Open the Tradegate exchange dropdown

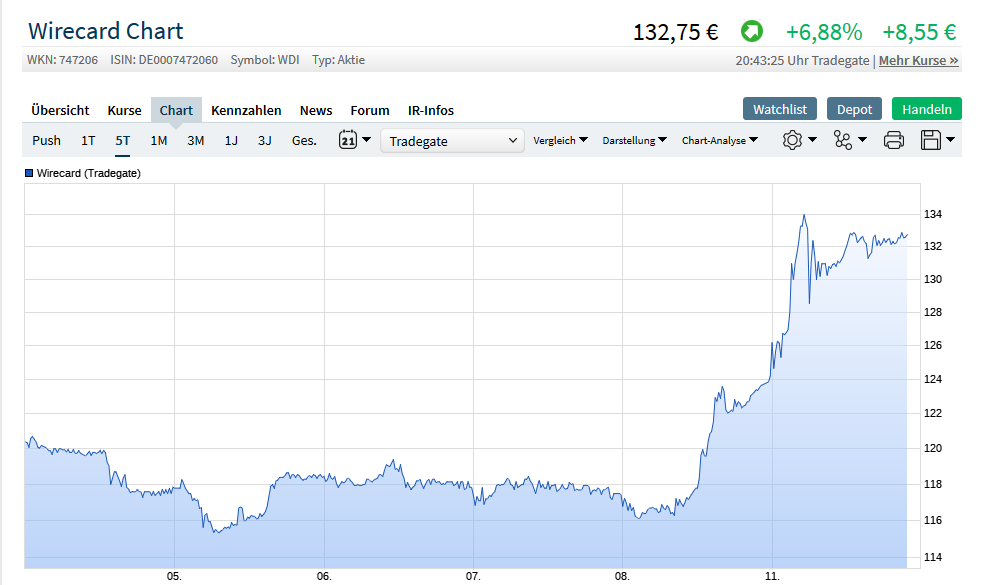pyautogui.click(x=452, y=140)
